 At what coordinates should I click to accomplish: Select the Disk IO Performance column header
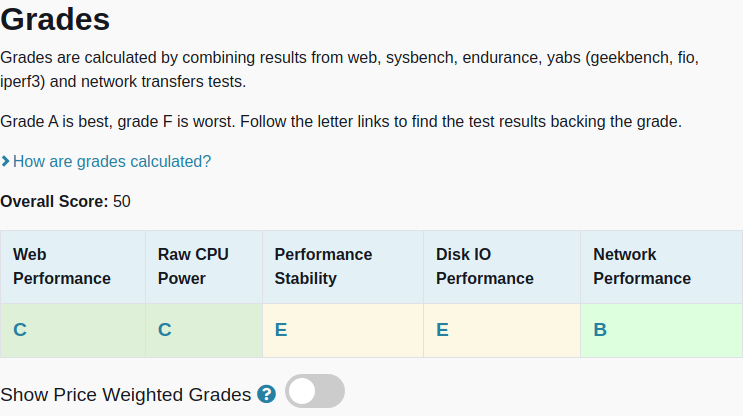(485, 266)
